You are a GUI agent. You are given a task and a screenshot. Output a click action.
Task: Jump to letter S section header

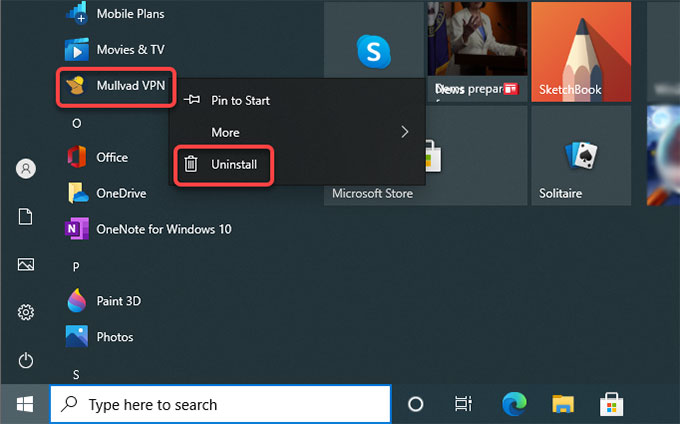pyautogui.click(x=76, y=374)
